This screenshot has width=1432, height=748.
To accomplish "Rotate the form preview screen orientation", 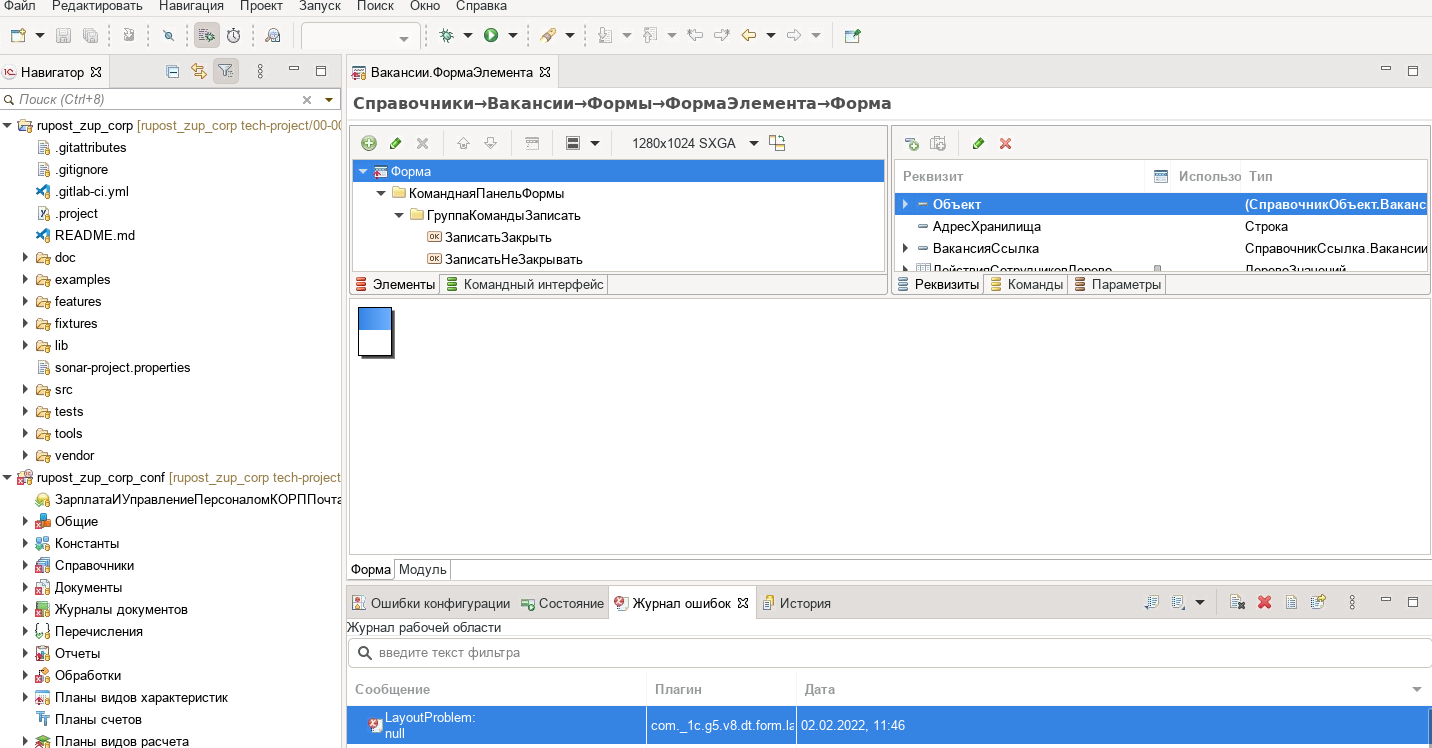I will (777, 143).
